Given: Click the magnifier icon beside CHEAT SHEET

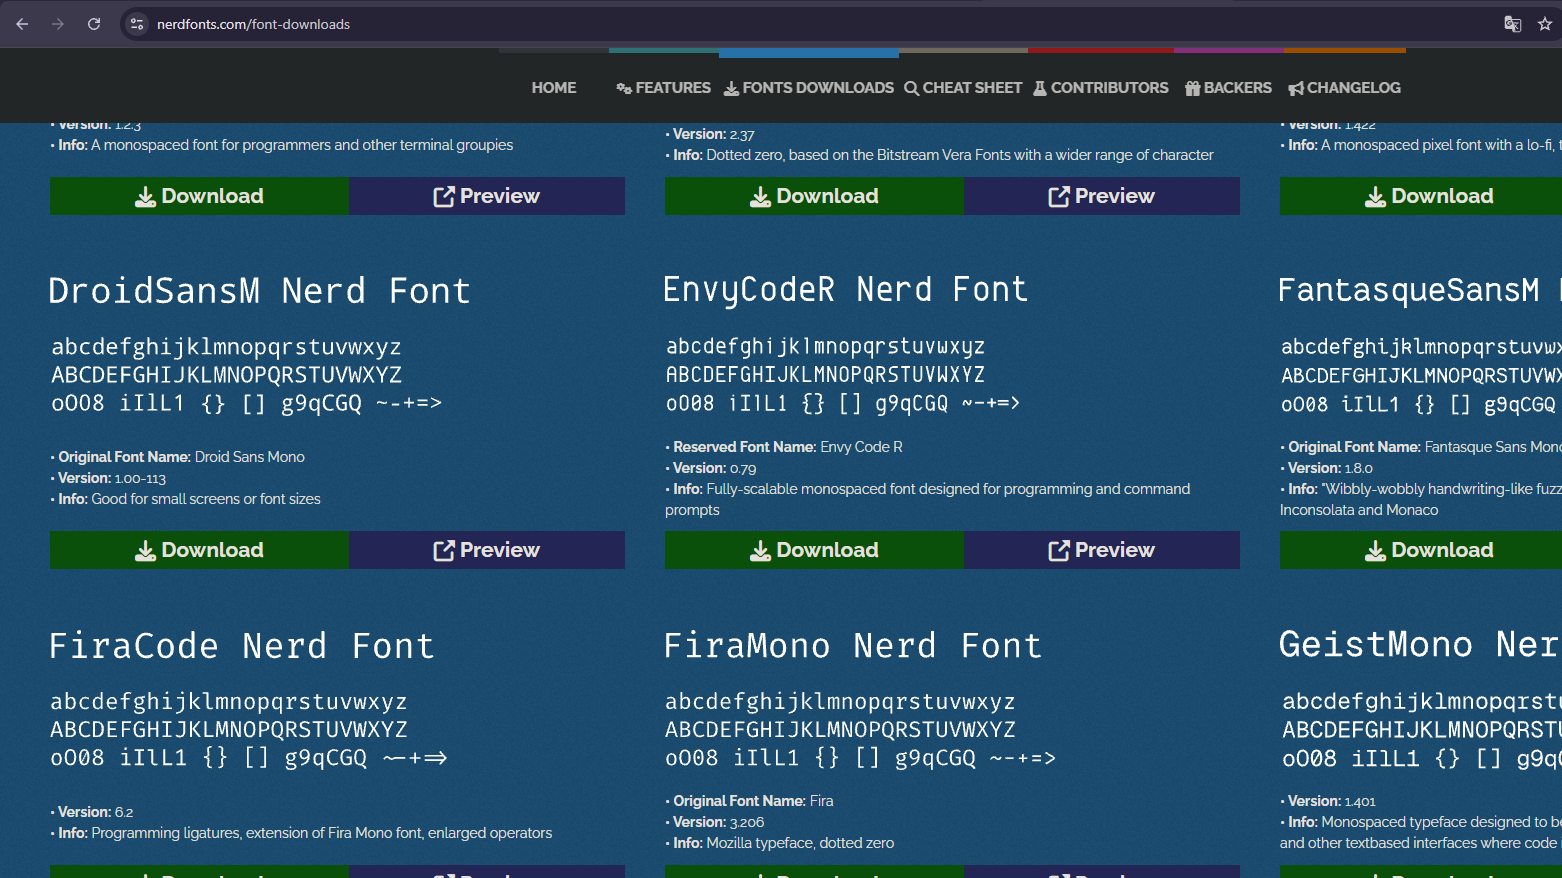Looking at the screenshot, I should coord(910,87).
